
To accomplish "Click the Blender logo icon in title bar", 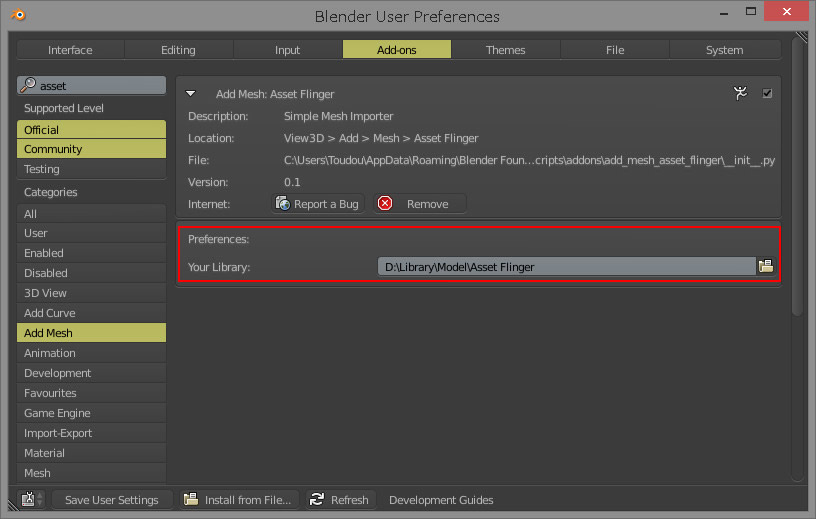I will (18, 15).
